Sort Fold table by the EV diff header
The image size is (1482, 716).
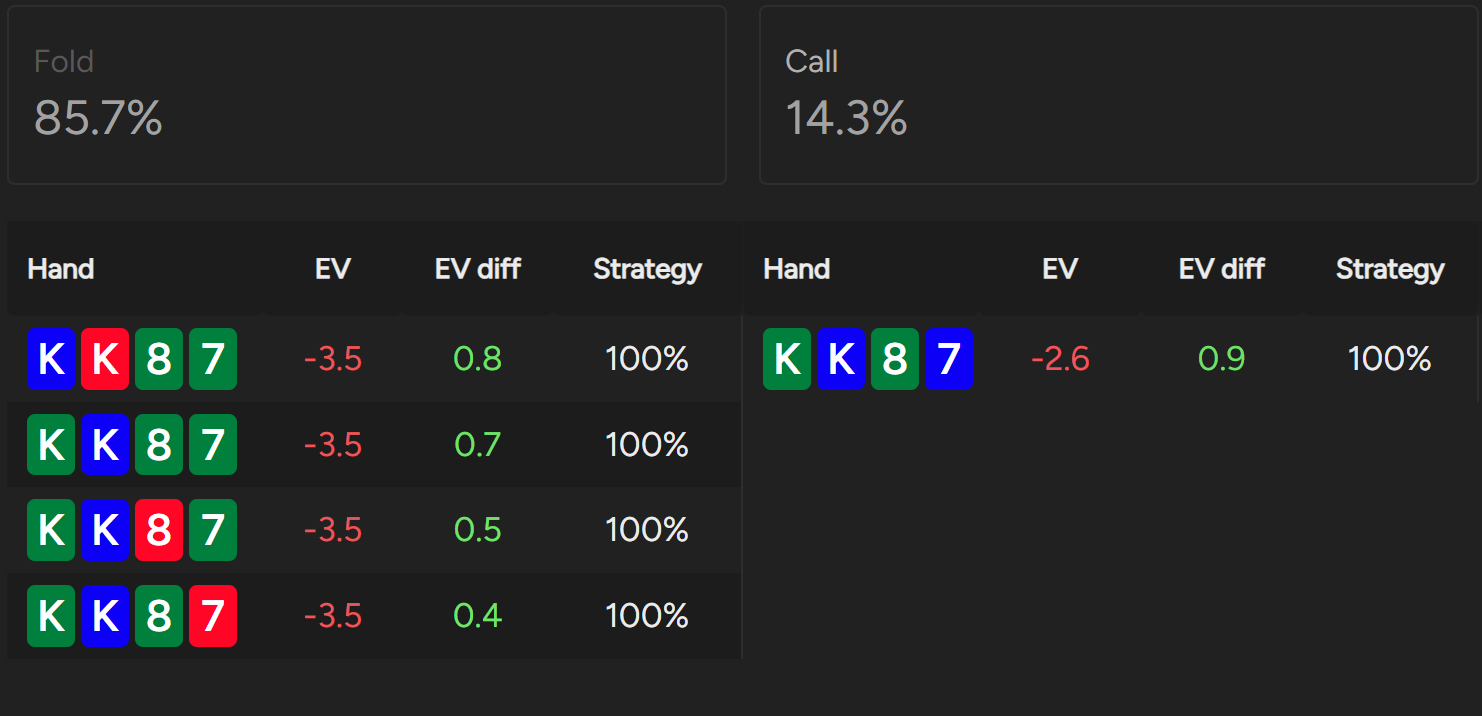click(x=478, y=269)
